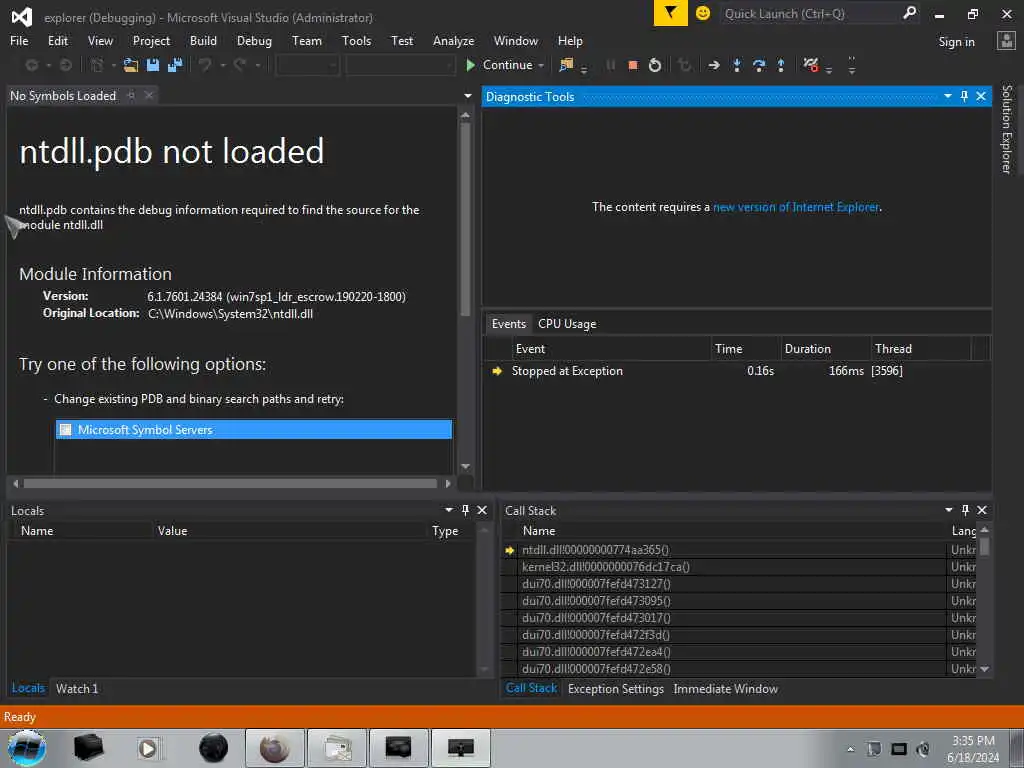Open the Test menu
Screen dimensions: 1024x768
tap(402, 40)
